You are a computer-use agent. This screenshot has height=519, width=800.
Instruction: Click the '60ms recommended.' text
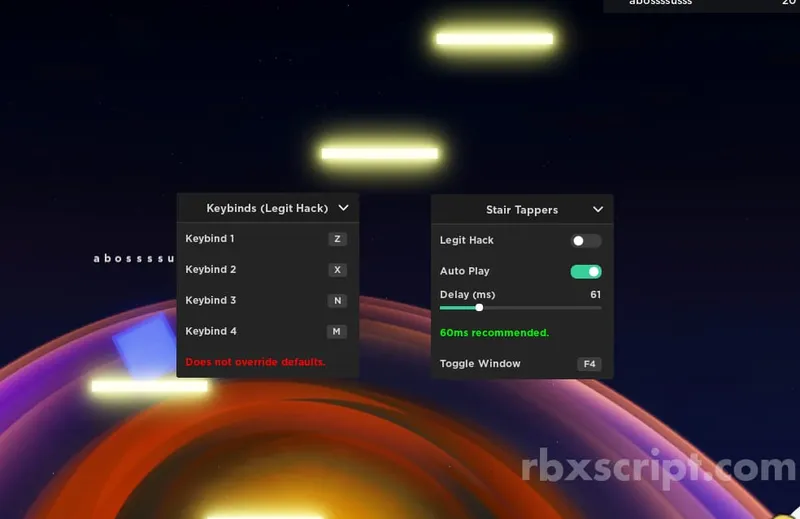pyautogui.click(x=494, y=333)
